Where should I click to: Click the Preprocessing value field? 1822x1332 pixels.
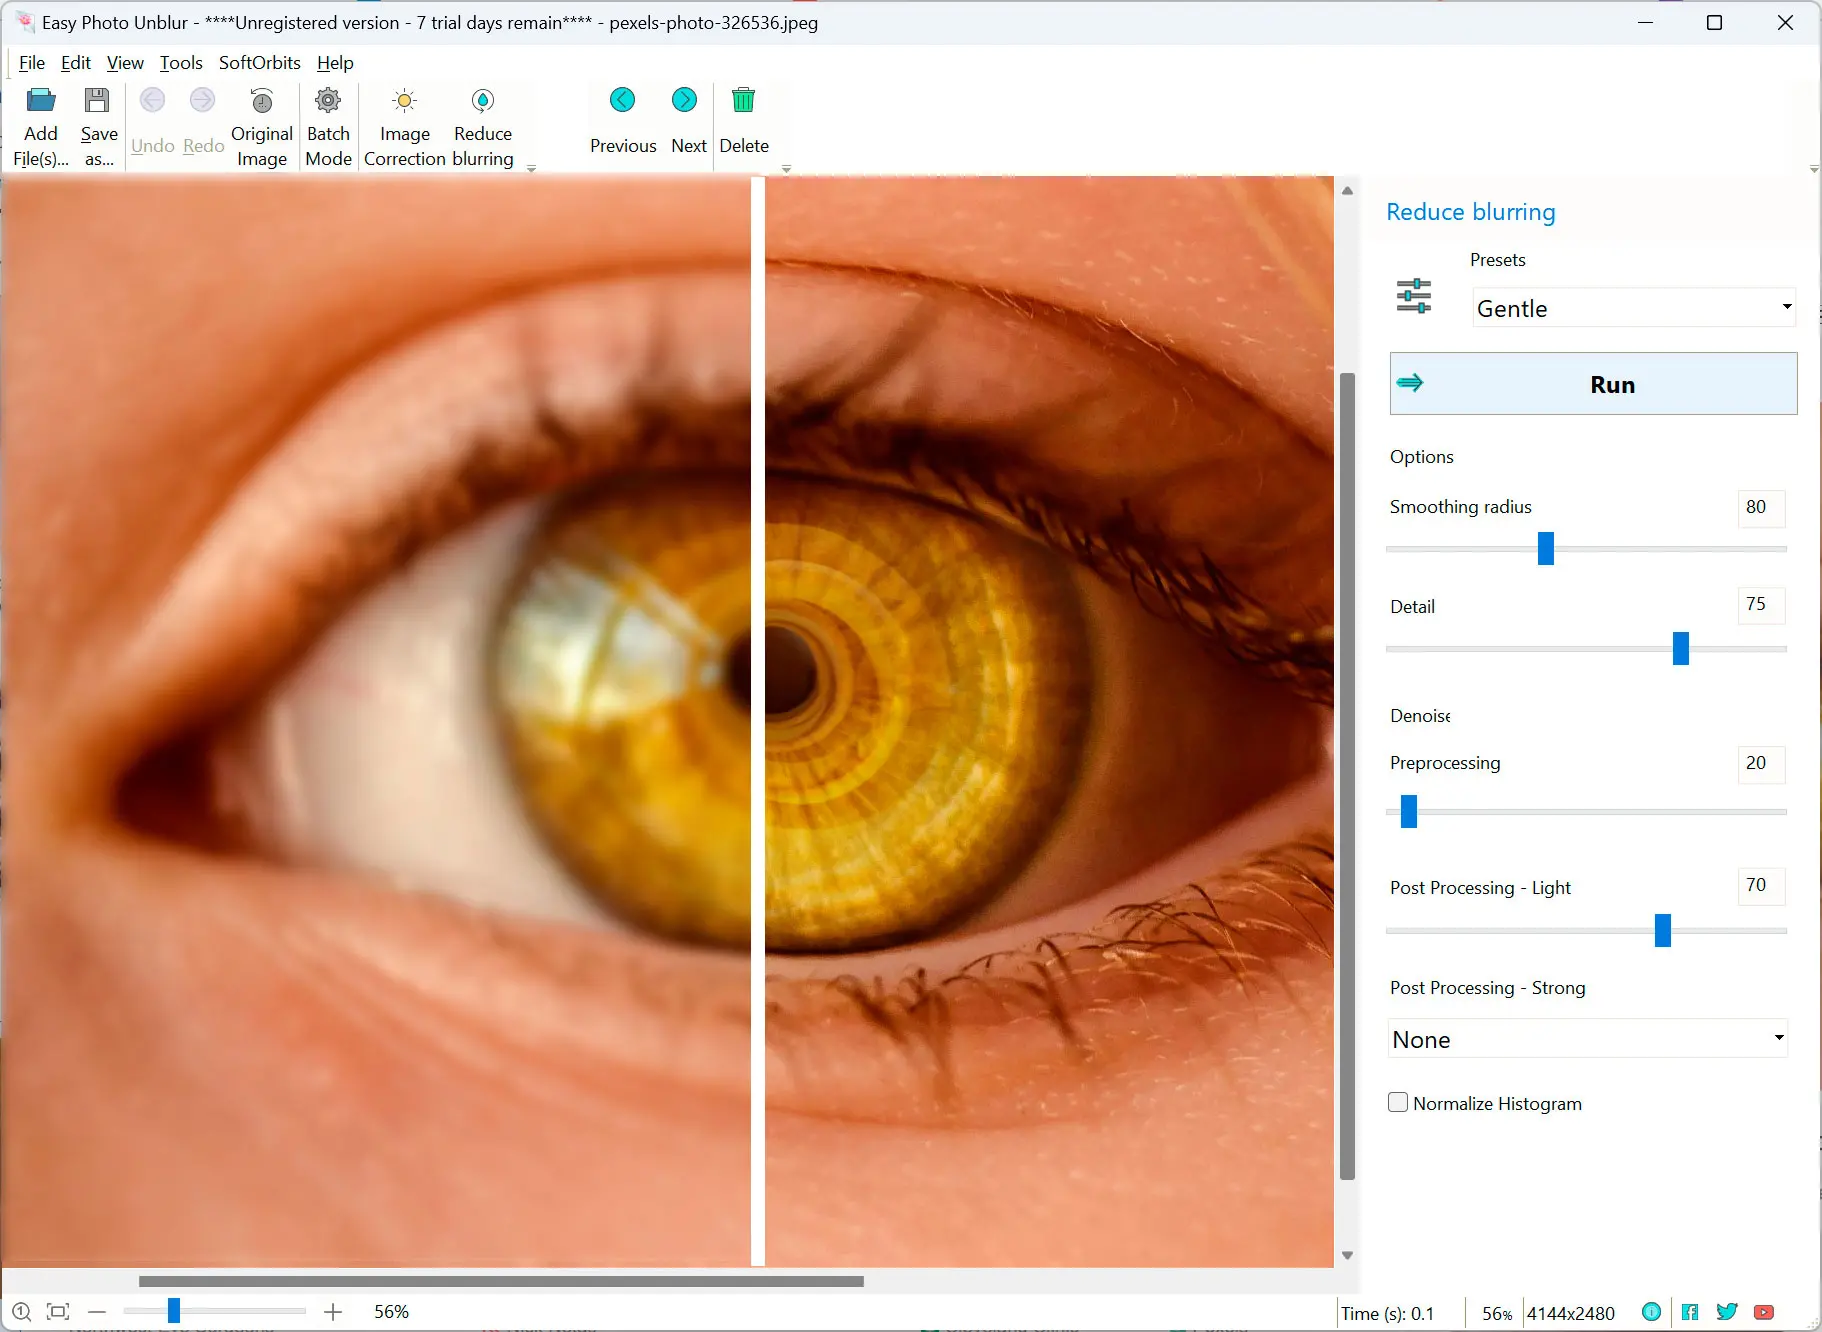[1760, 763]
